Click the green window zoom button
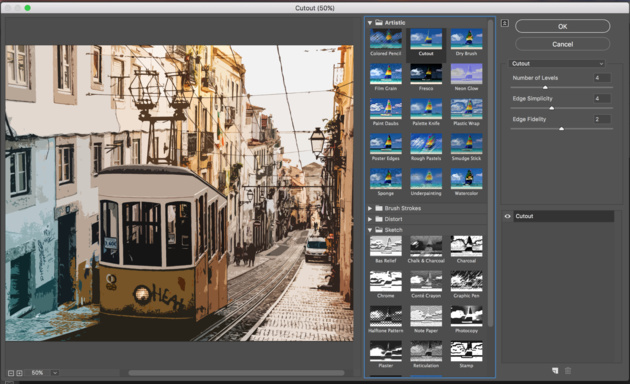Screen dimensions: 630x384 click(27, 8)
